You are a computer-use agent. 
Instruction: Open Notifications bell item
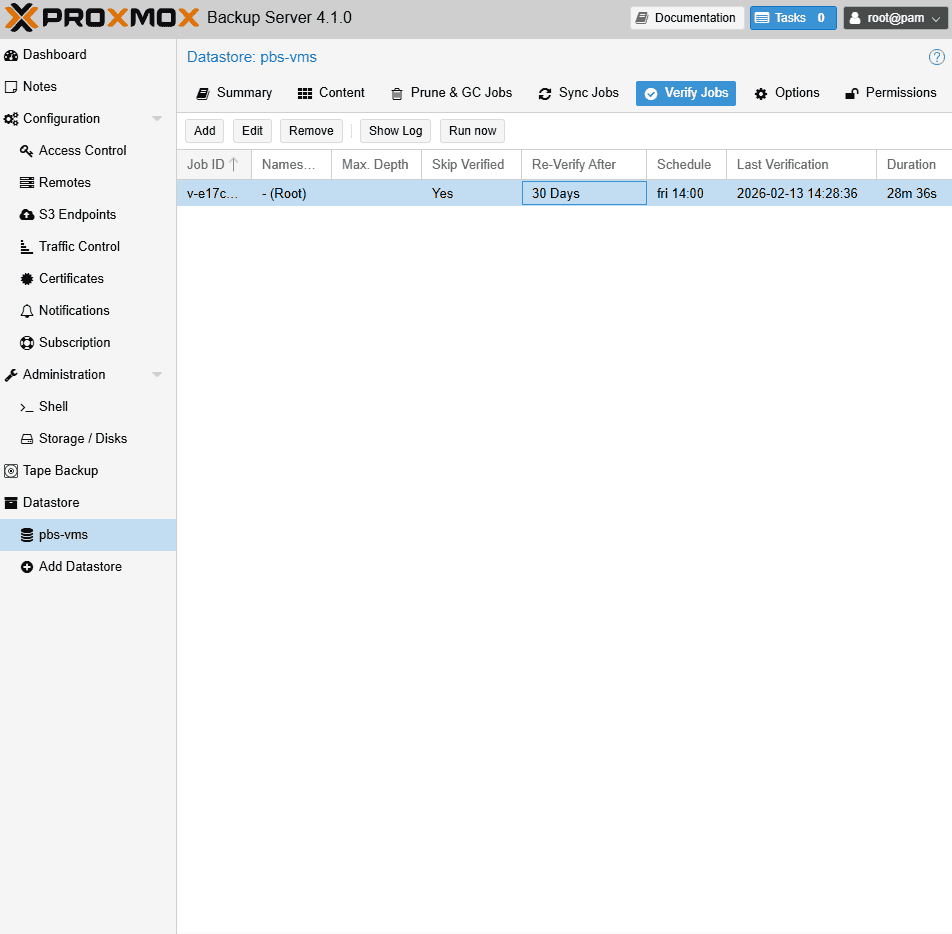73,311
